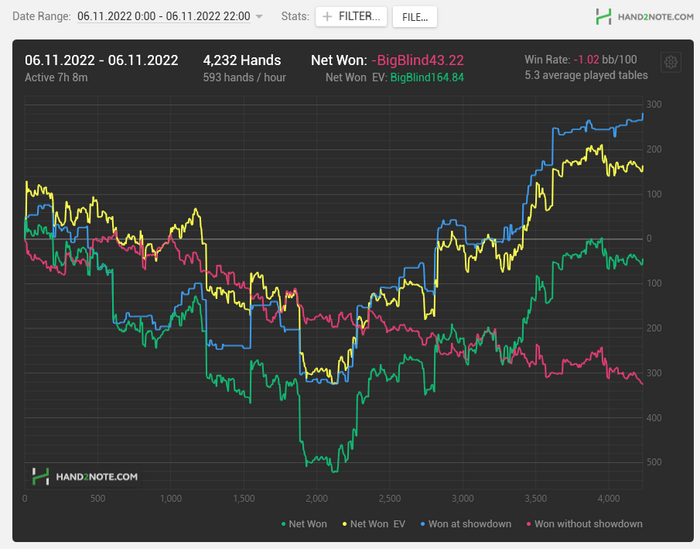Toggle the Net Won EV legend entry
The image size is (700, 549).
(x=374, y=524)
